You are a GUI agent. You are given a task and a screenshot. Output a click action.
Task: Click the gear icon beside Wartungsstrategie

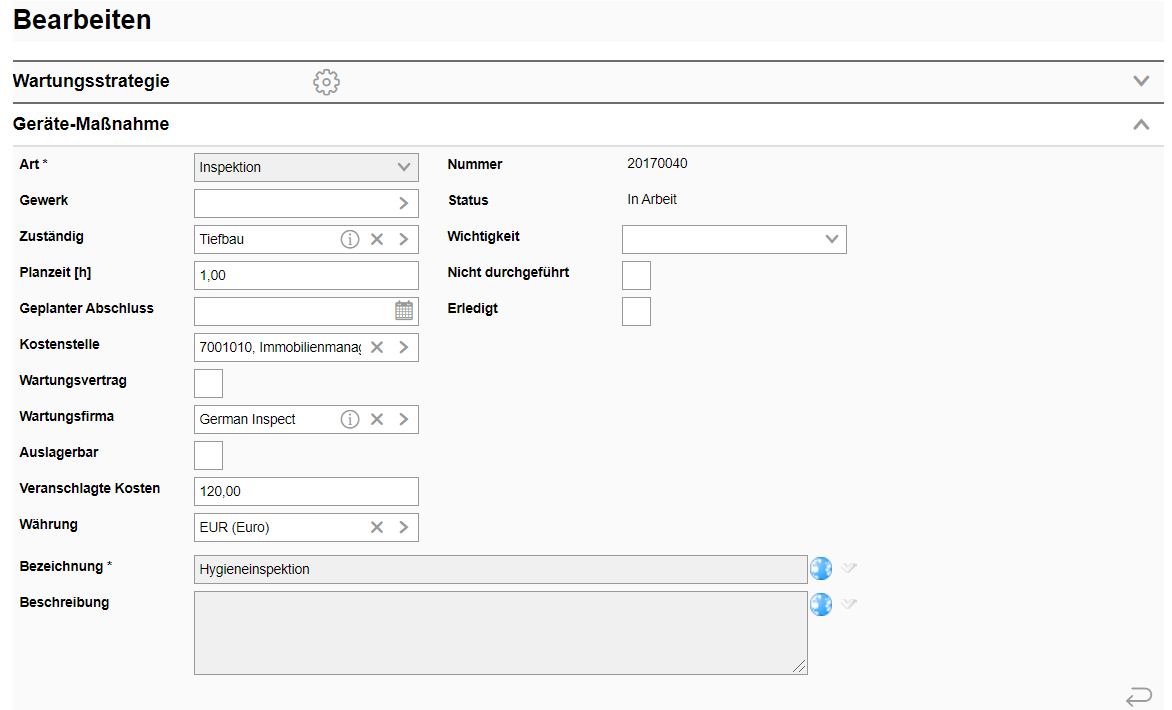pos(326,82)
